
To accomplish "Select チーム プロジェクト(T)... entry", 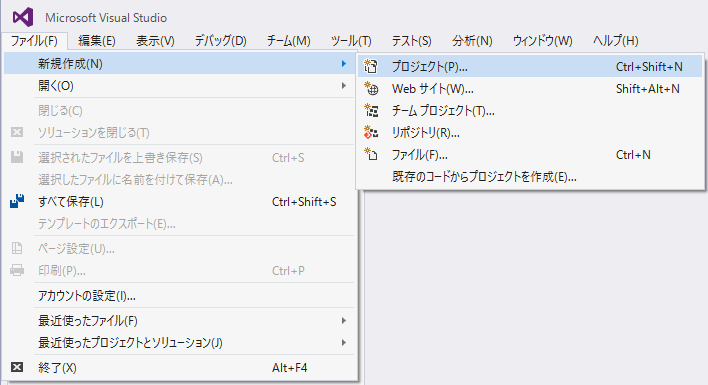I will coord(531,111).
